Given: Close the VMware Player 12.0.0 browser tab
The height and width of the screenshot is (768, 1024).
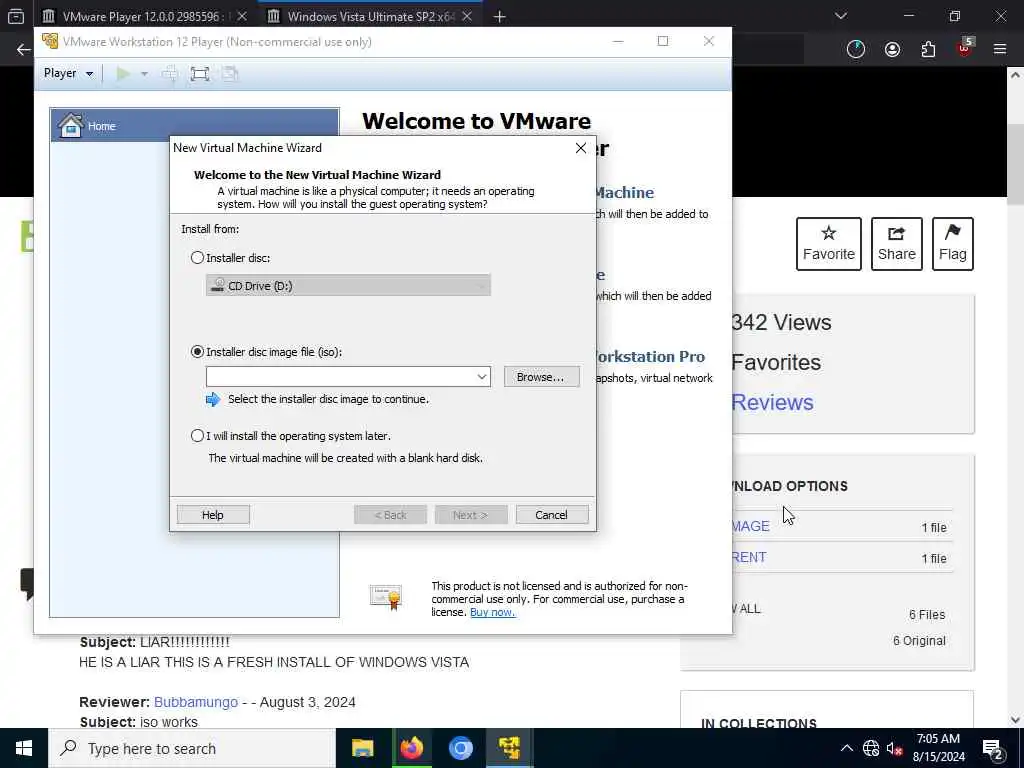Looking at the screenshot, I should point(242,16).
